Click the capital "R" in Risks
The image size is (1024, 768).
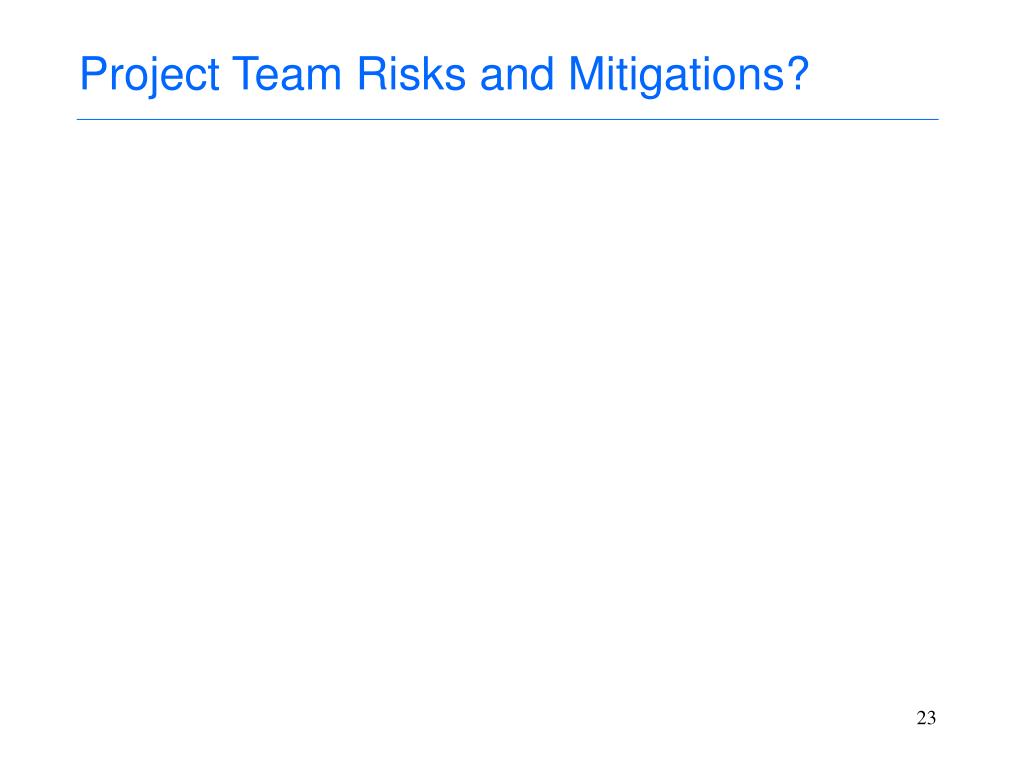click(372, 73)
